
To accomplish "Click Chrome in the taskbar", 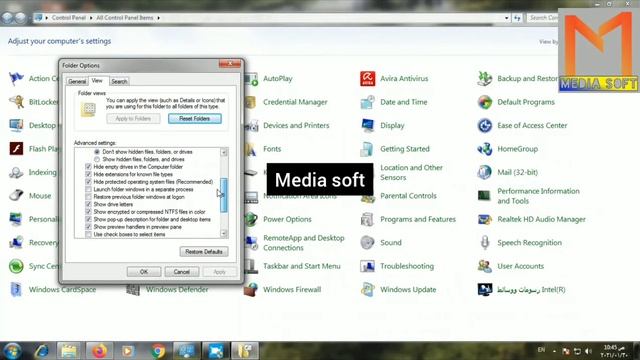I will (x=158, y=351).
